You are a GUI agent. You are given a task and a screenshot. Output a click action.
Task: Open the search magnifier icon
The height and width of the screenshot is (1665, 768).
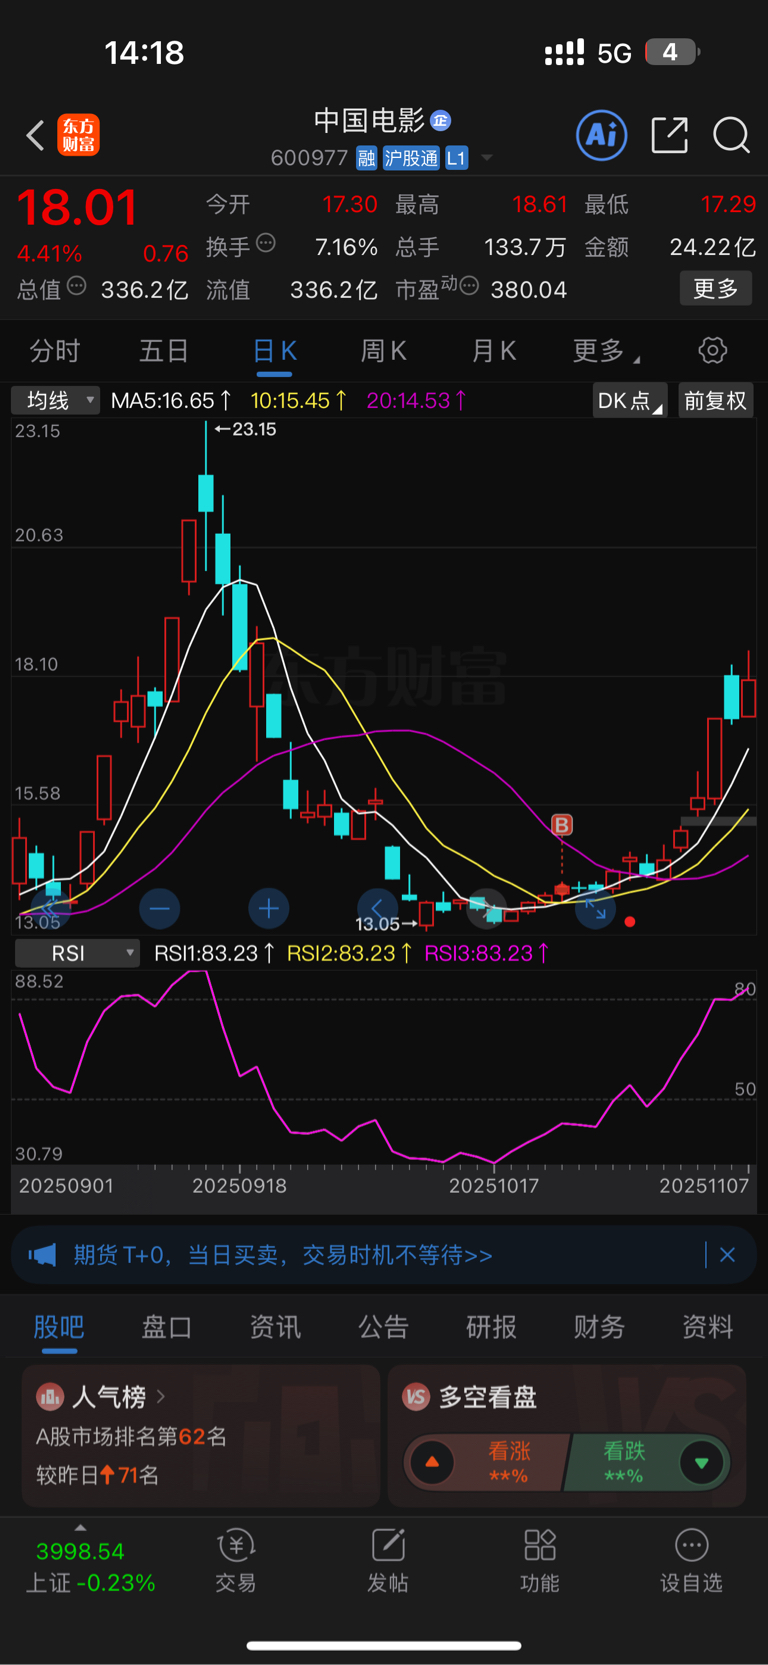pos(731,135)
